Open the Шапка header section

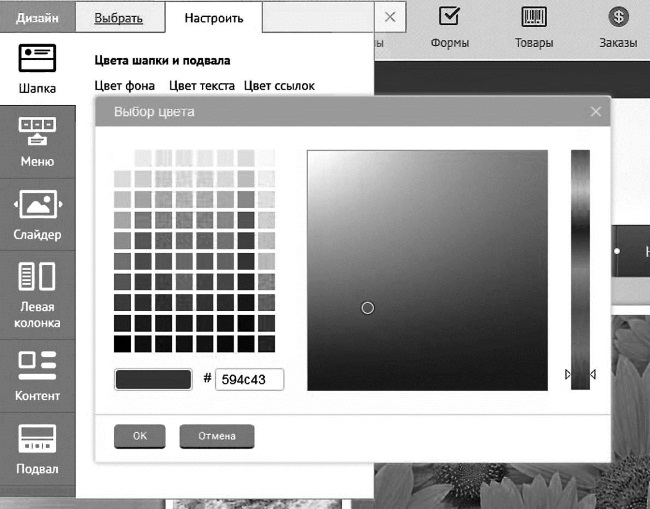(x=37, y=69)
